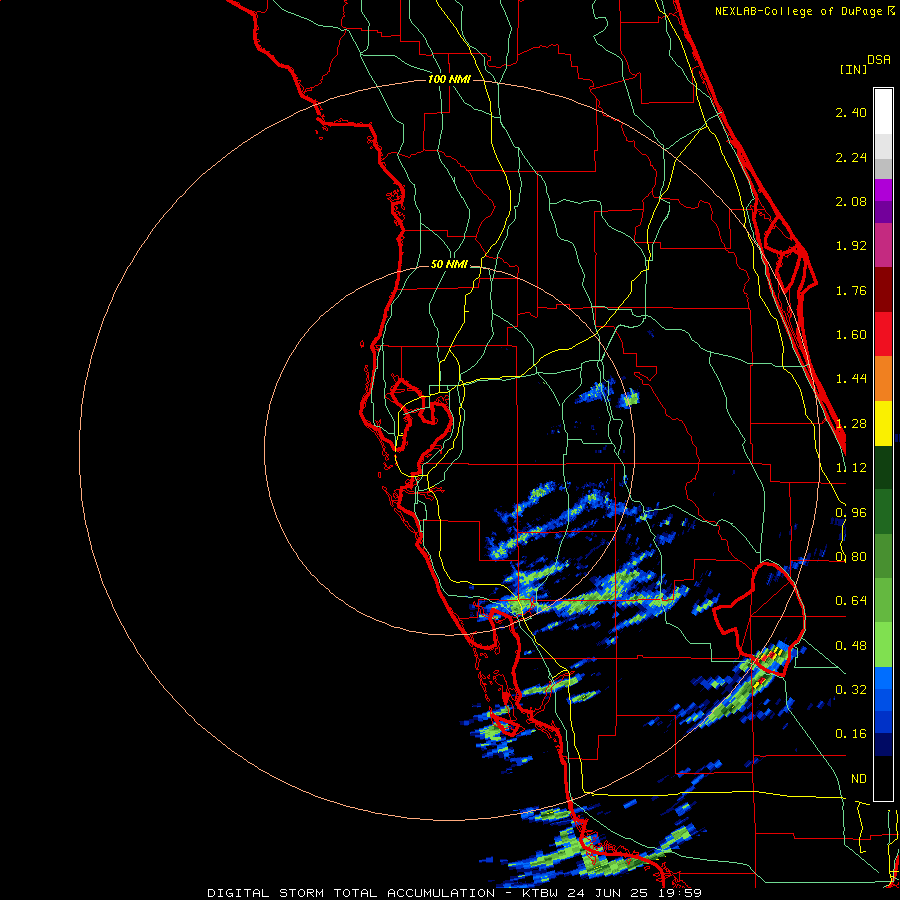Click the '0.32' legend value
Viewport: 900px width, 900px height.
pyautogui.click(x=851, y=690)
